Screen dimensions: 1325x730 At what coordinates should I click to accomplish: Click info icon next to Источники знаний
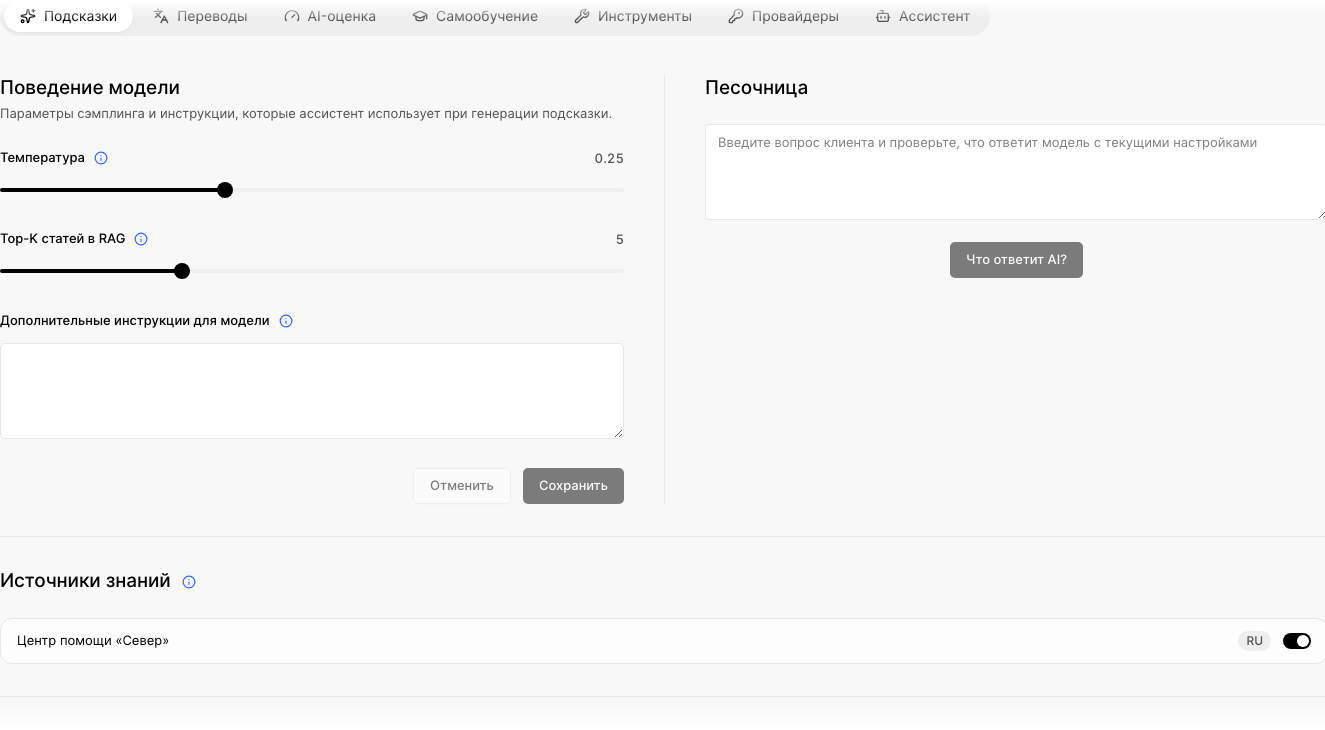click(x=189, y=582)
